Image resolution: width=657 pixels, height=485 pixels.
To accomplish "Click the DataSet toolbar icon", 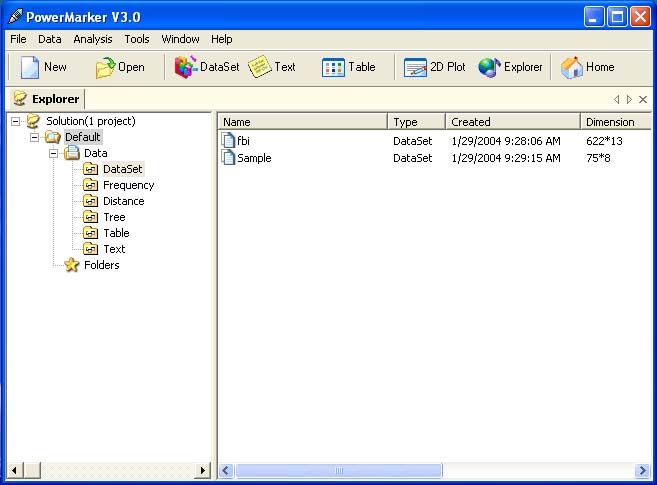I will 186,67.
